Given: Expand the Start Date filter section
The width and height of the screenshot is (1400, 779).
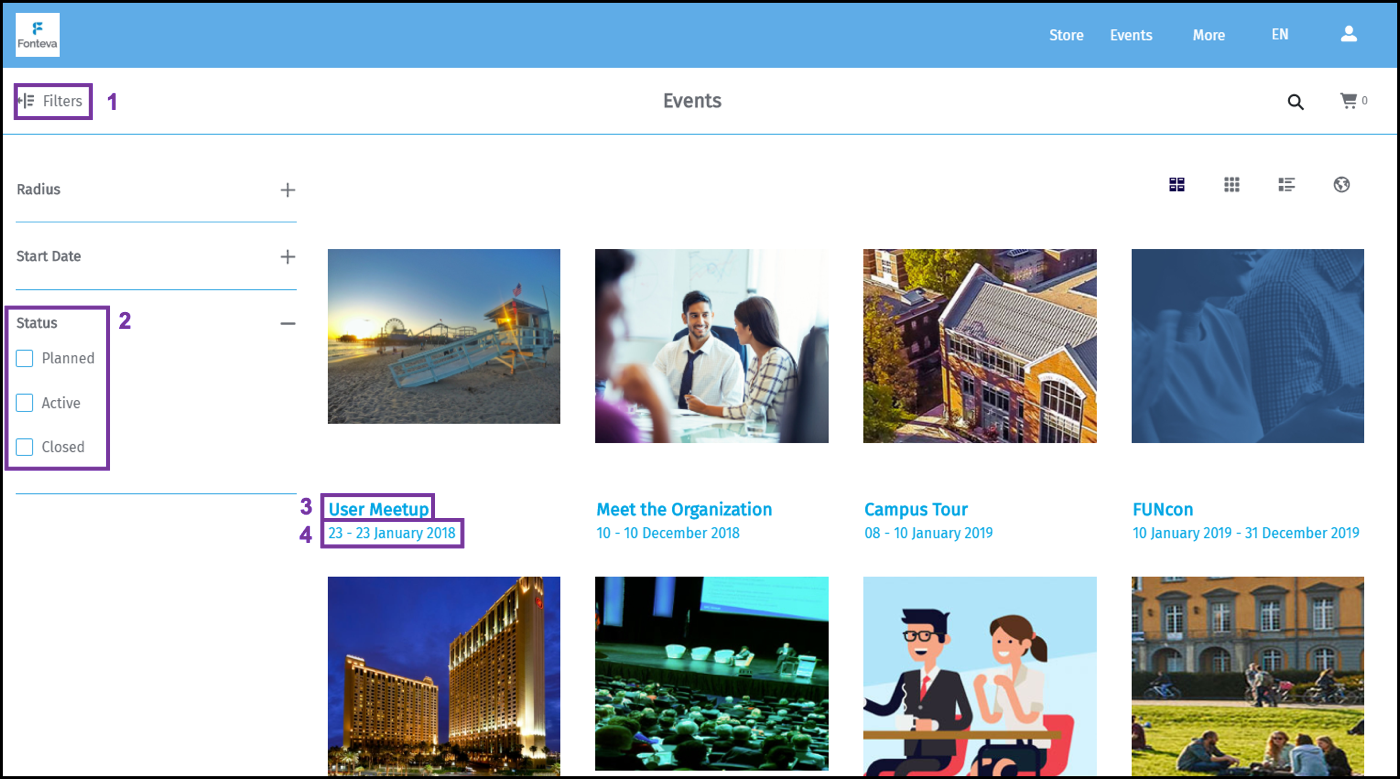Looking at the screenshot, I should 288,257.
